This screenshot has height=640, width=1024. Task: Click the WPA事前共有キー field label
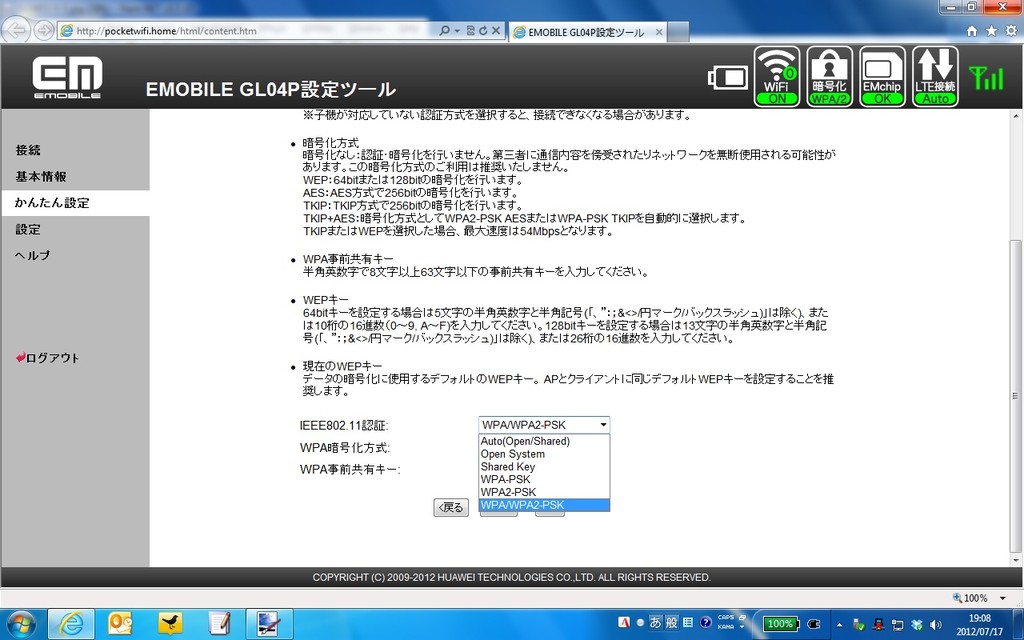pyautogui.click(x=350, y=470)
